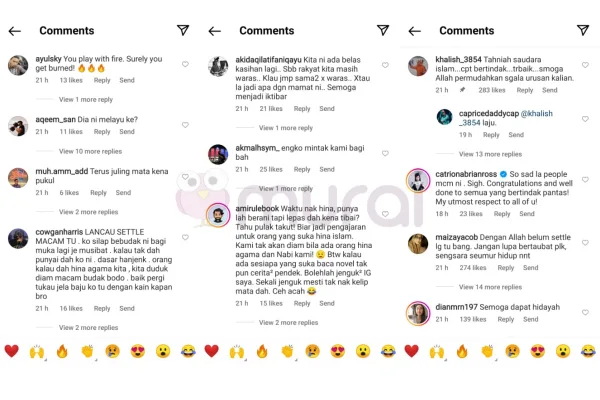The height and width of the screenshot is (400, 600).
Task: Toggle like heart on amirulebook's comment
Action: point(385,214)
